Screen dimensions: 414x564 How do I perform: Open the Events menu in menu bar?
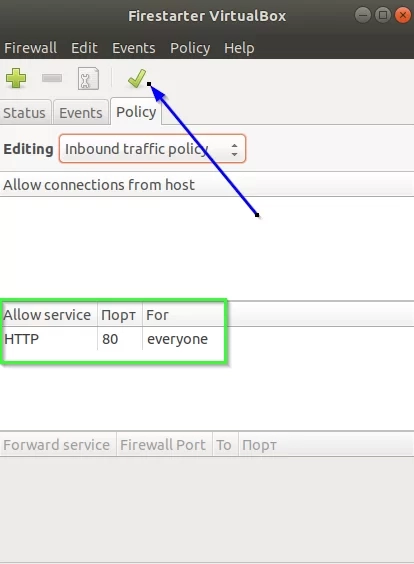click(x=134, y=48)
